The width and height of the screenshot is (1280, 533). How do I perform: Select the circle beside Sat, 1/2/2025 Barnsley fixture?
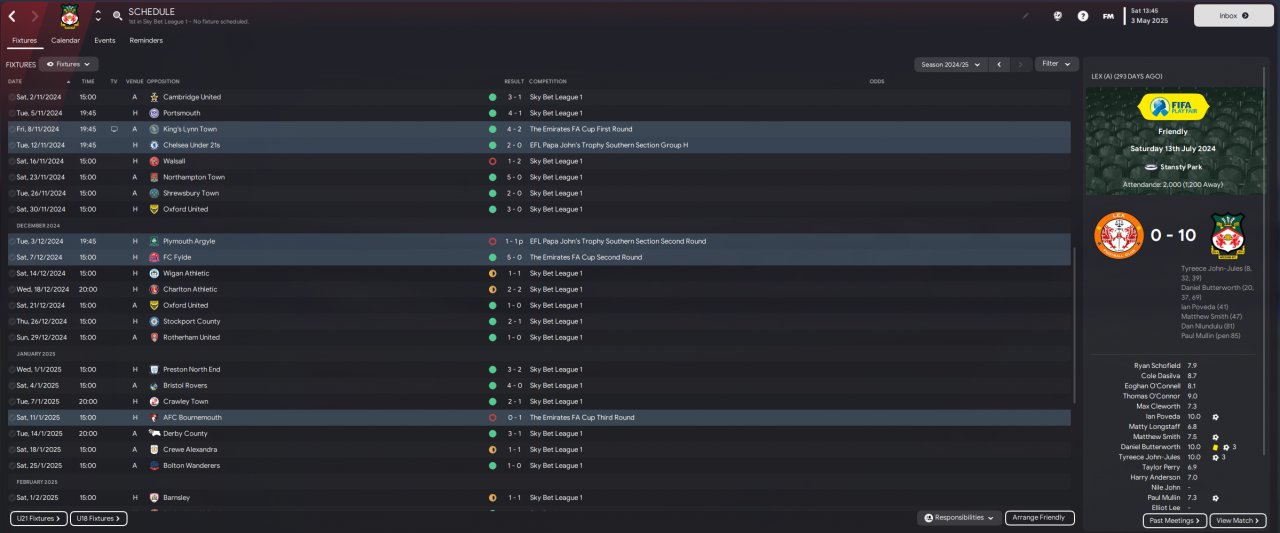click(x=12, y=497)
